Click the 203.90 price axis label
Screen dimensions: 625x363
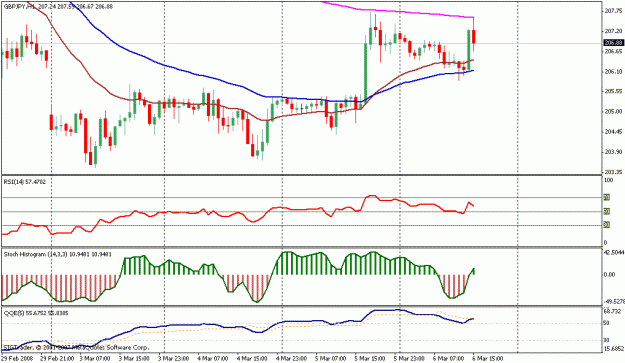point(613,152)
